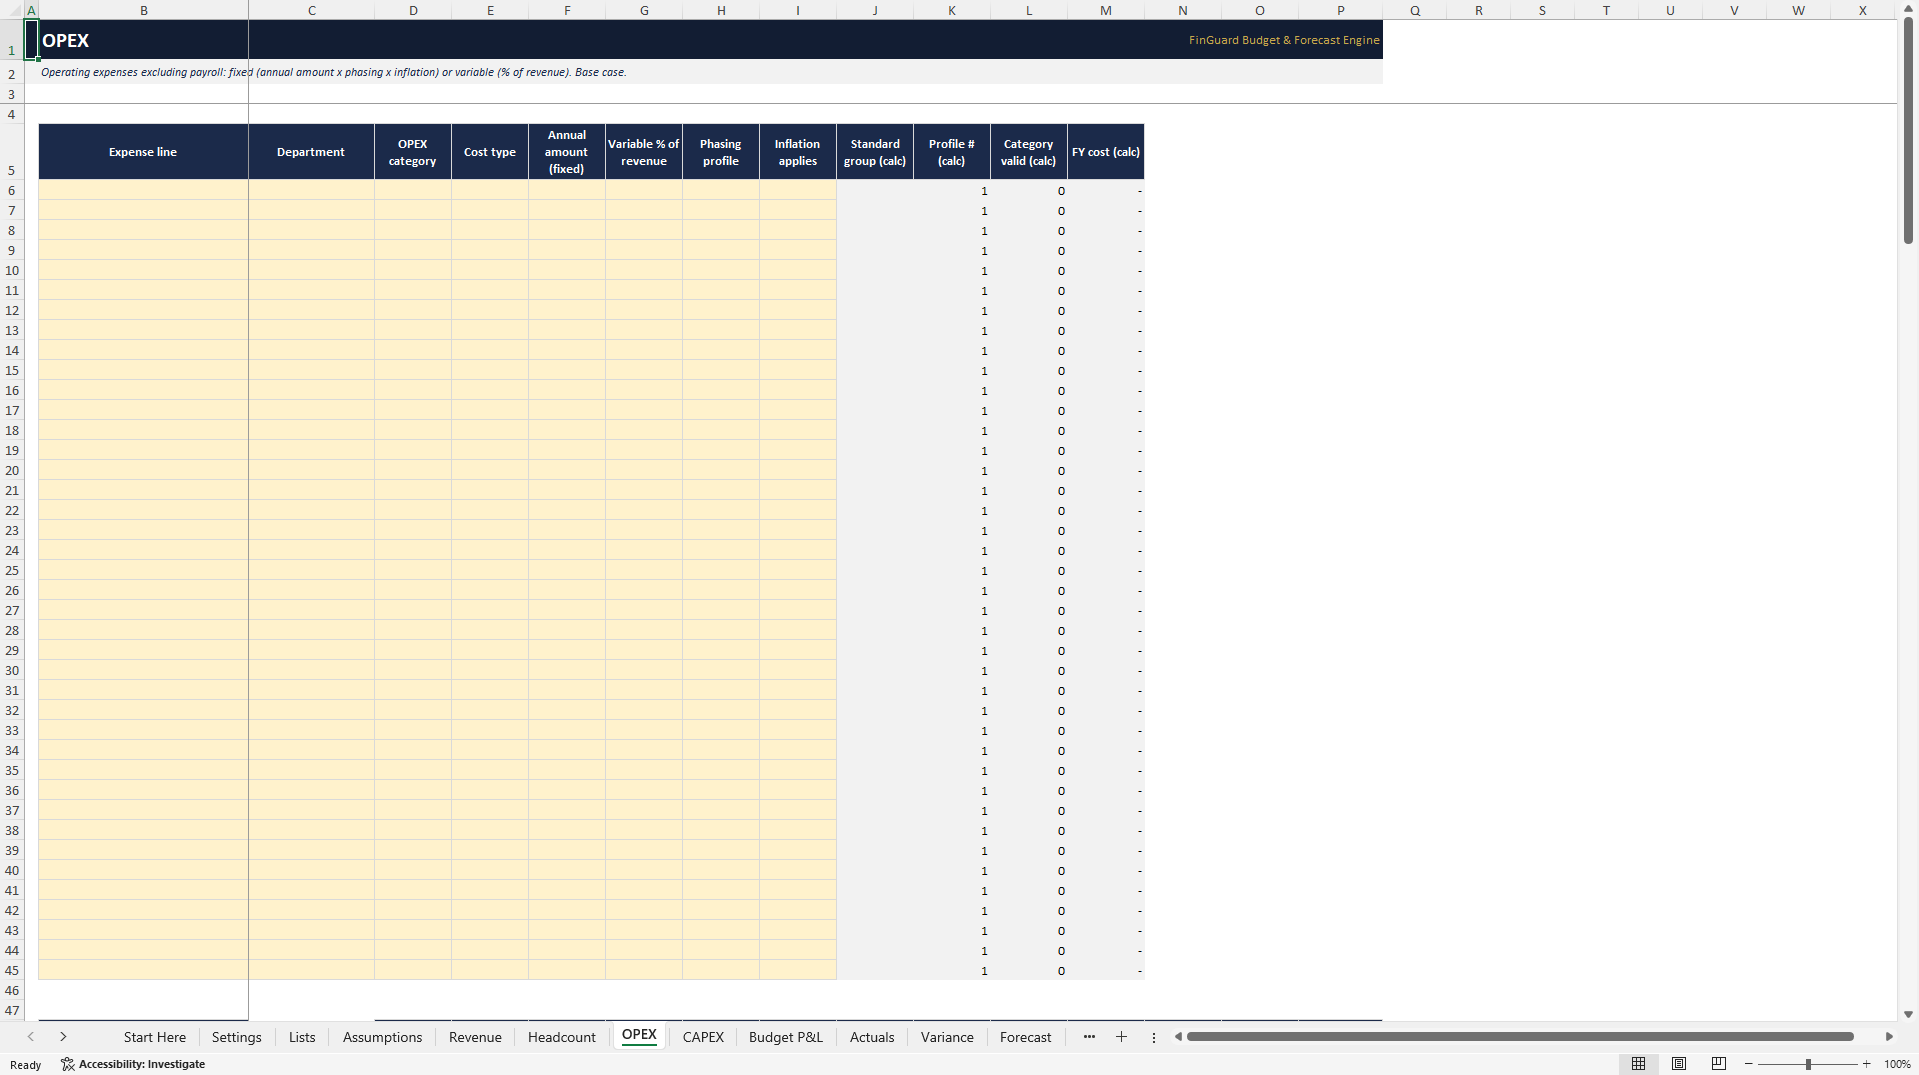Select the Department header cell
The height and width of the screenshot is (1075, 1919).
pos(311,152)
